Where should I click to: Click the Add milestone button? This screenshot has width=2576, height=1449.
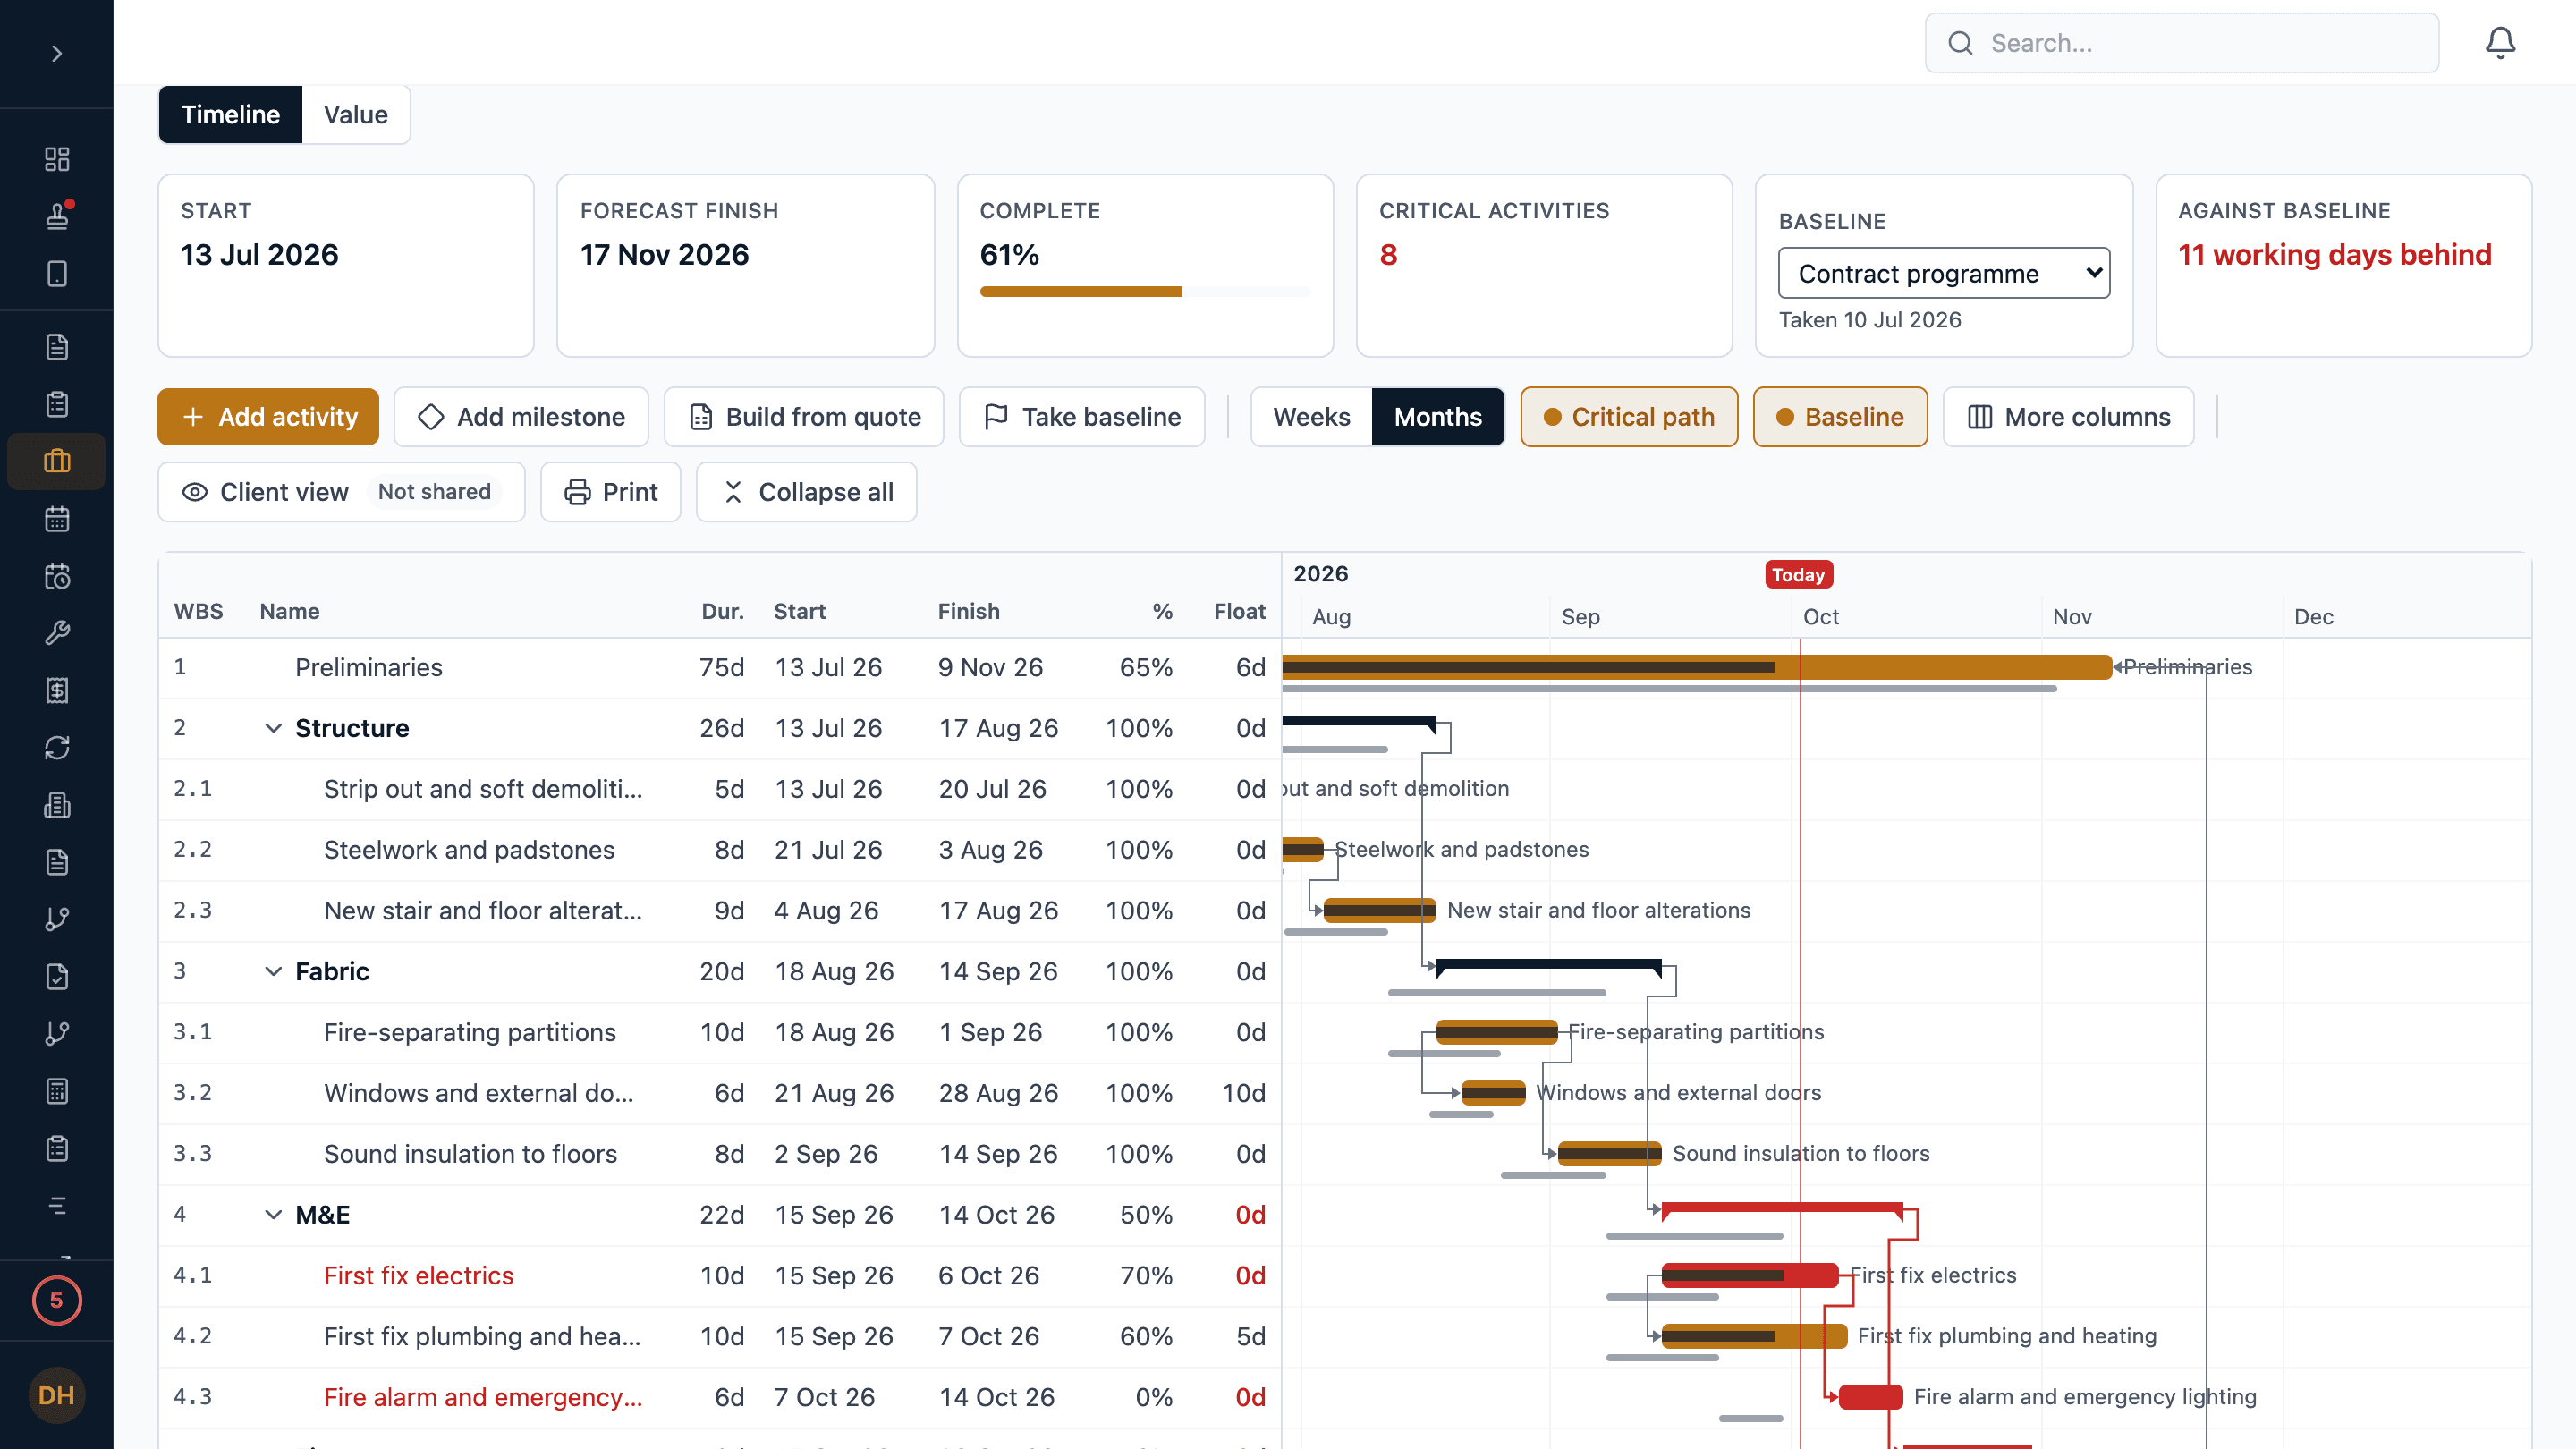click(x=521, y=417)
